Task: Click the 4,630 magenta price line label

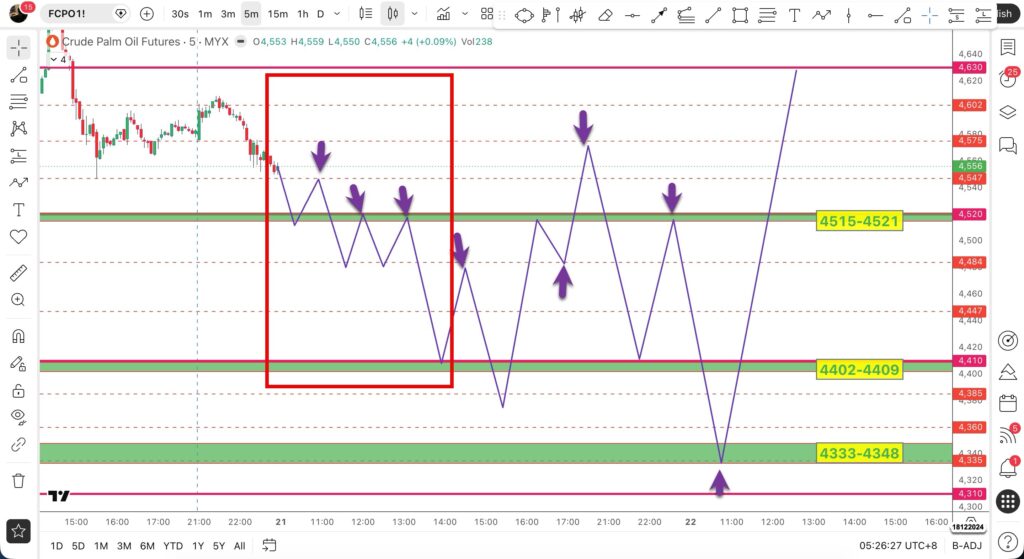Action: click(970, 67)
